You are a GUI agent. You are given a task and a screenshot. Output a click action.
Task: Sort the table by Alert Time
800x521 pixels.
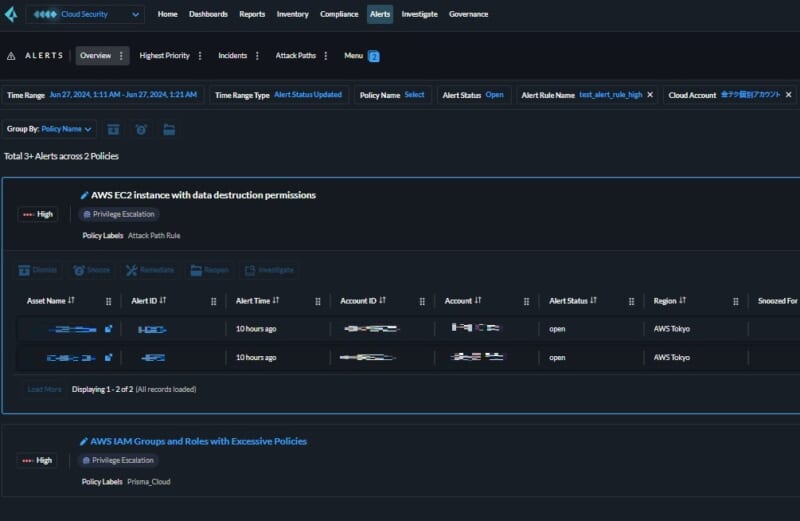click(x=275, y=300)
